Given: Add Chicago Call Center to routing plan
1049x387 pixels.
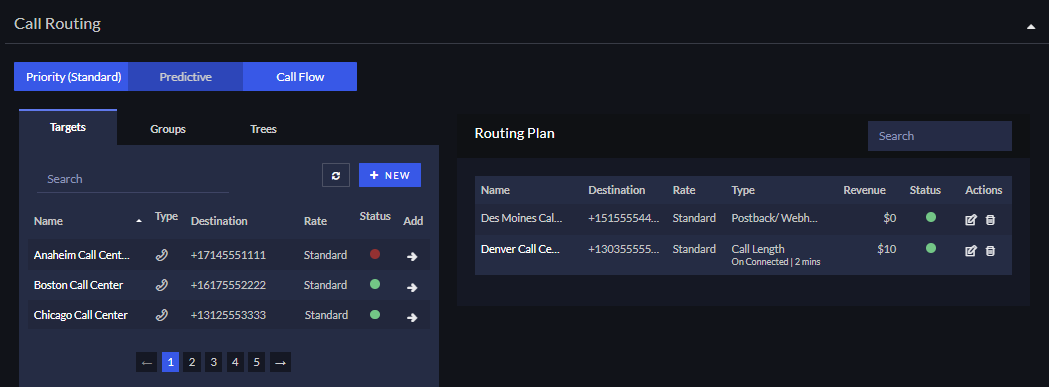Looking at the screenshot, I should pos(412,317).
